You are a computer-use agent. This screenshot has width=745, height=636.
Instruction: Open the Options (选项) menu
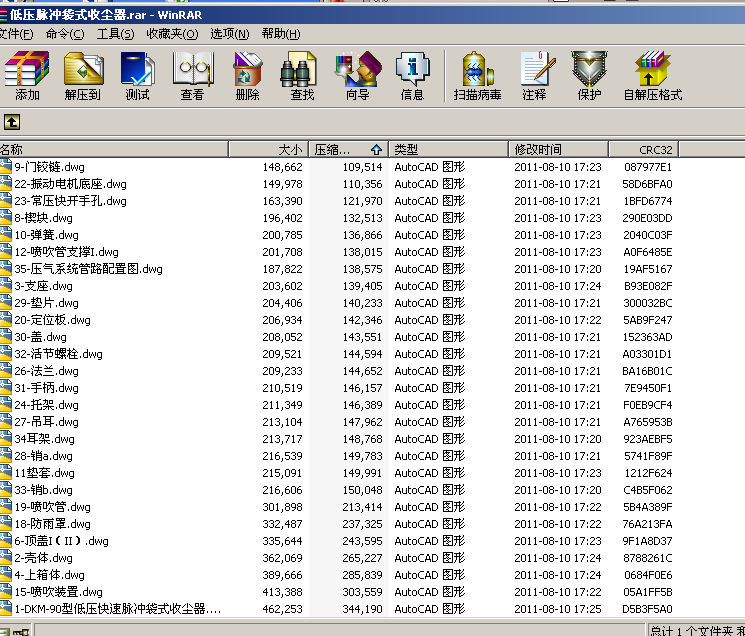(229, 34)
